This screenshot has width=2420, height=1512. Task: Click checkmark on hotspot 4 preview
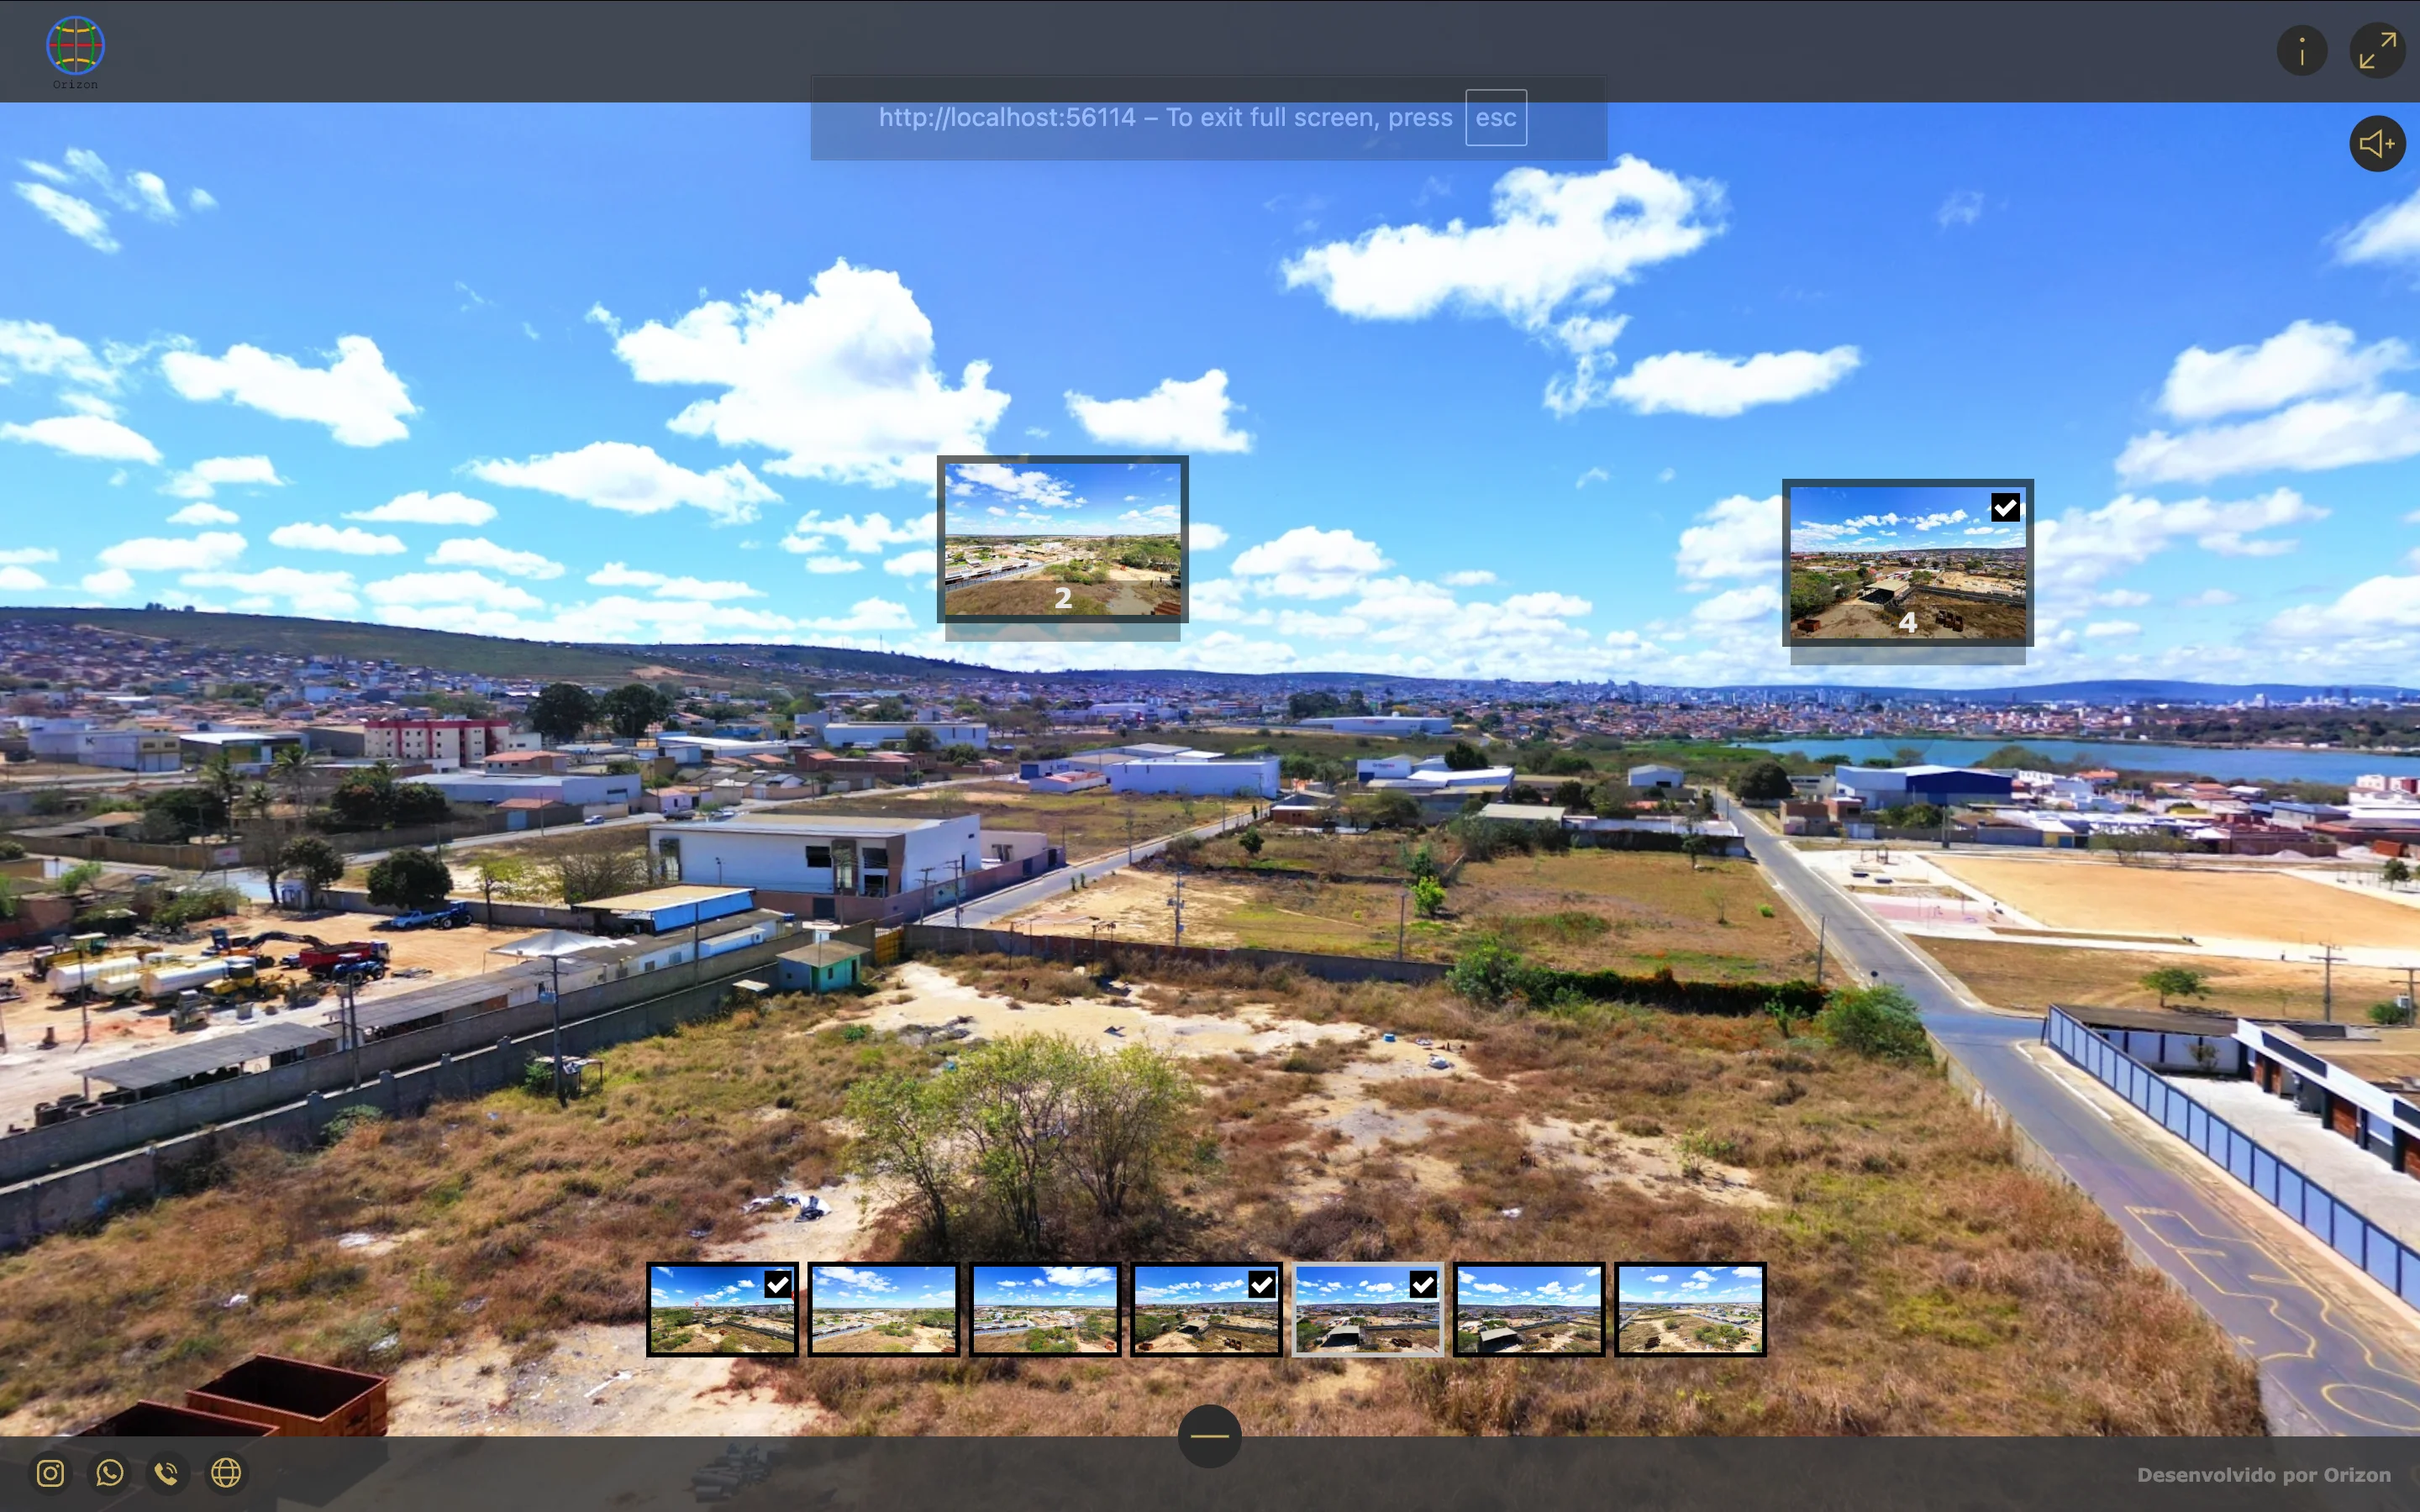click(2005, 508)
